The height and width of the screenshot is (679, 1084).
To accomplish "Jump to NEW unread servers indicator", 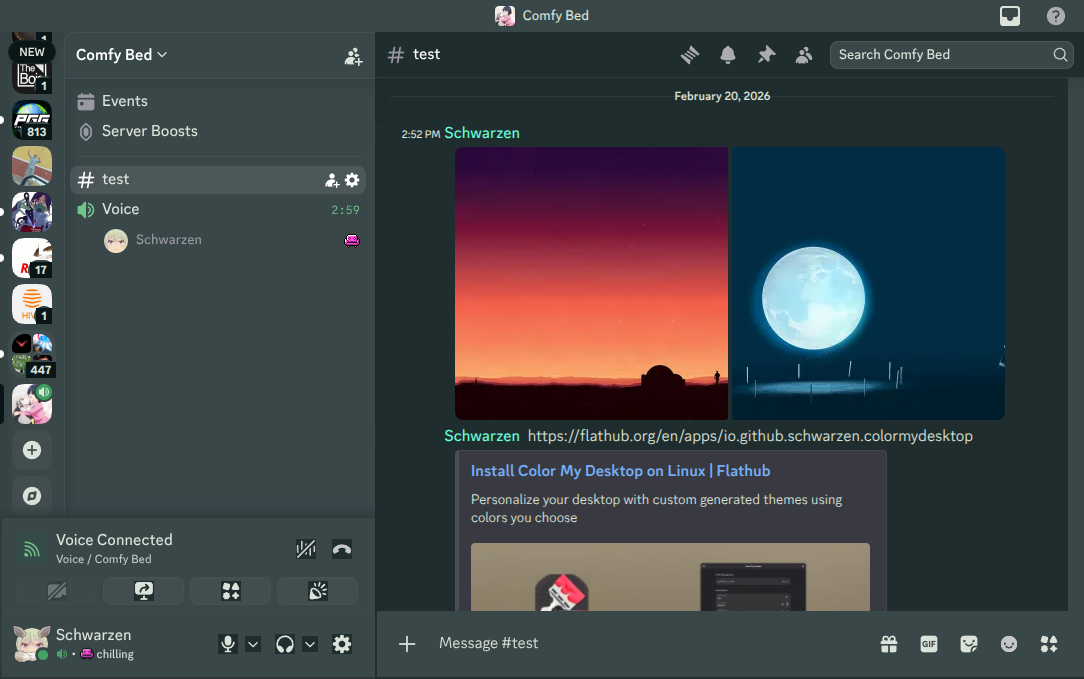I will [x=32, y=52].
